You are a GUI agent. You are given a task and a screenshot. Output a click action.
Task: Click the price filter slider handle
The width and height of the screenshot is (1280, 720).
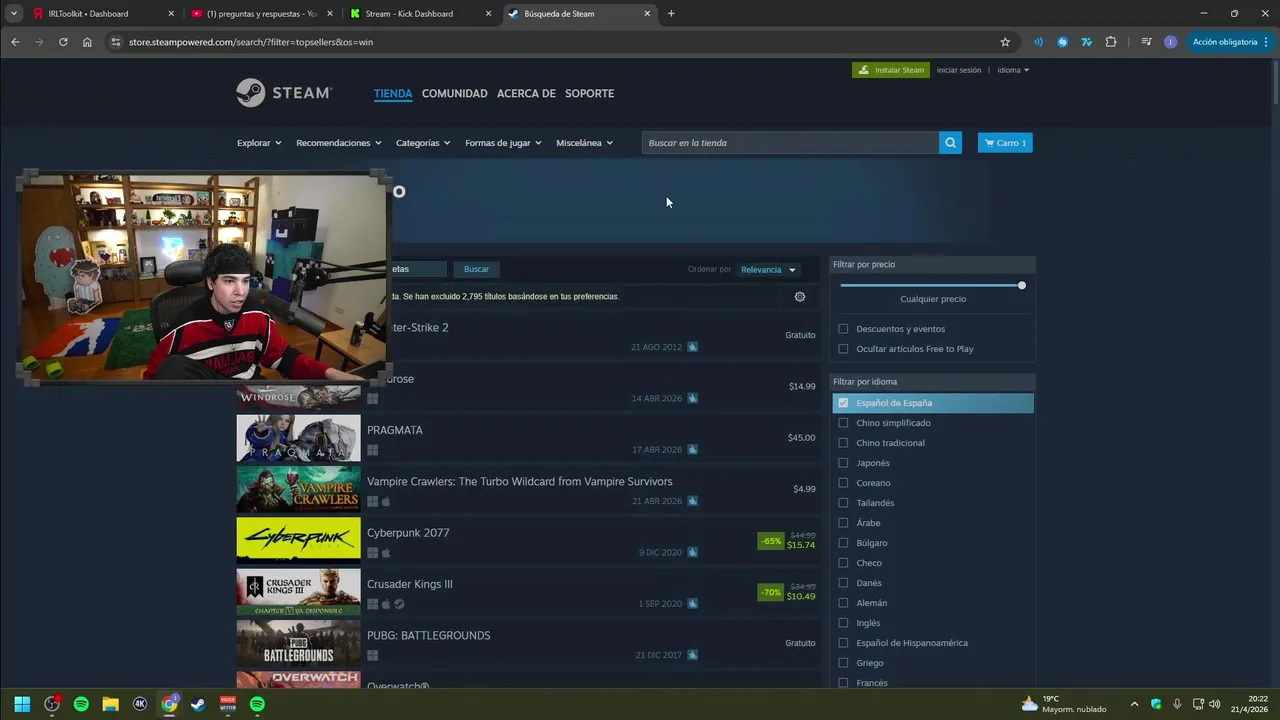(x=1022, y=285)
